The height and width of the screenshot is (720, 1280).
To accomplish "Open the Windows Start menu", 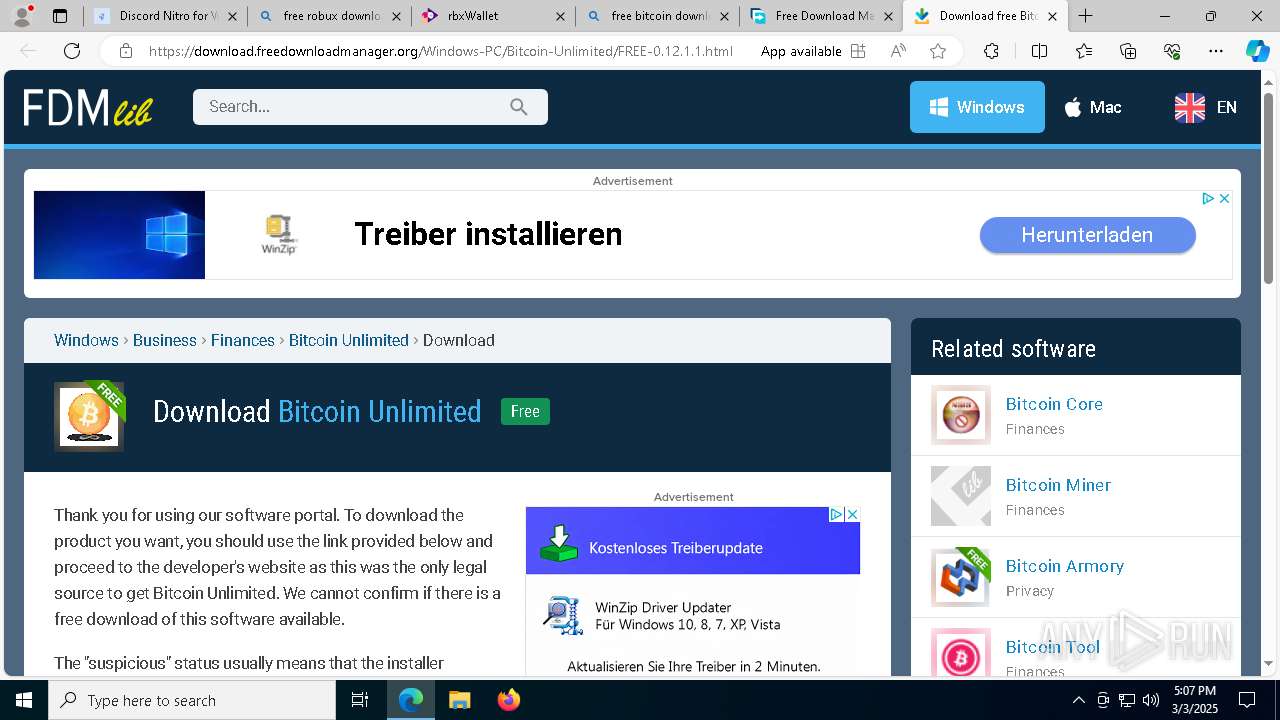I will click(24, 700).
